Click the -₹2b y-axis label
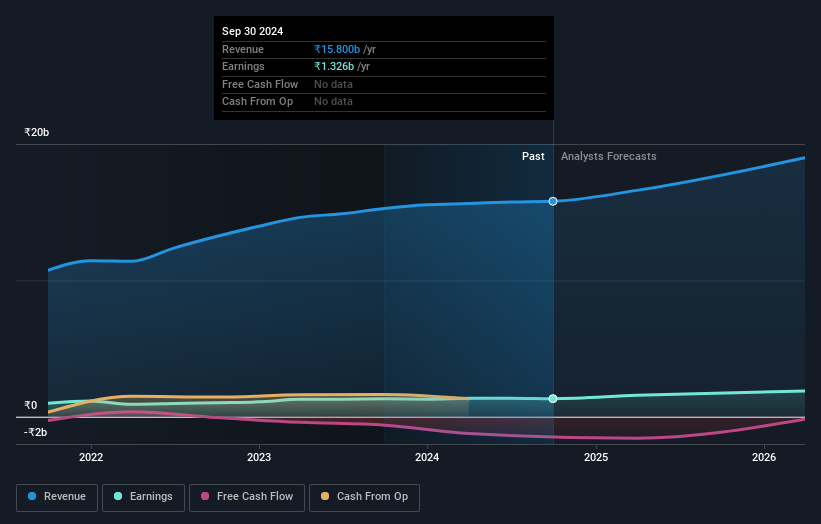Screen dimensions: 821x524 tap(36, 432)
